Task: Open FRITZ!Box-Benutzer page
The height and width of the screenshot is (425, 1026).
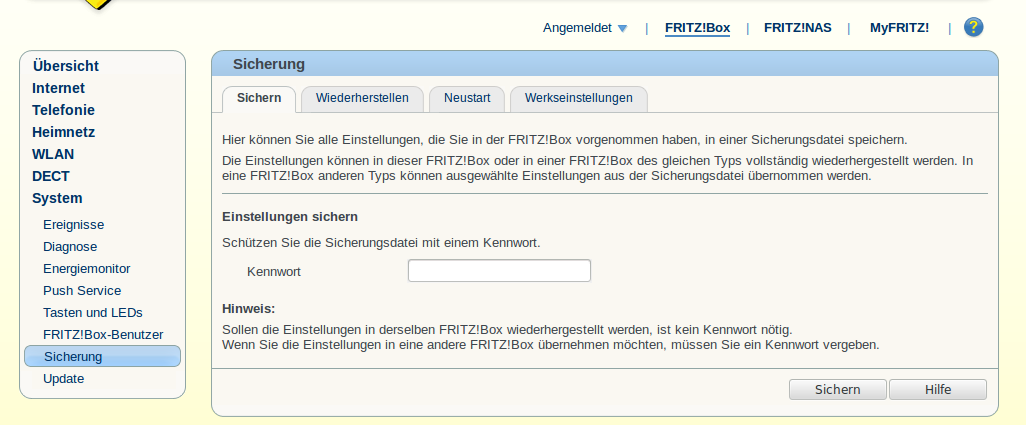Action: [103, 335]
